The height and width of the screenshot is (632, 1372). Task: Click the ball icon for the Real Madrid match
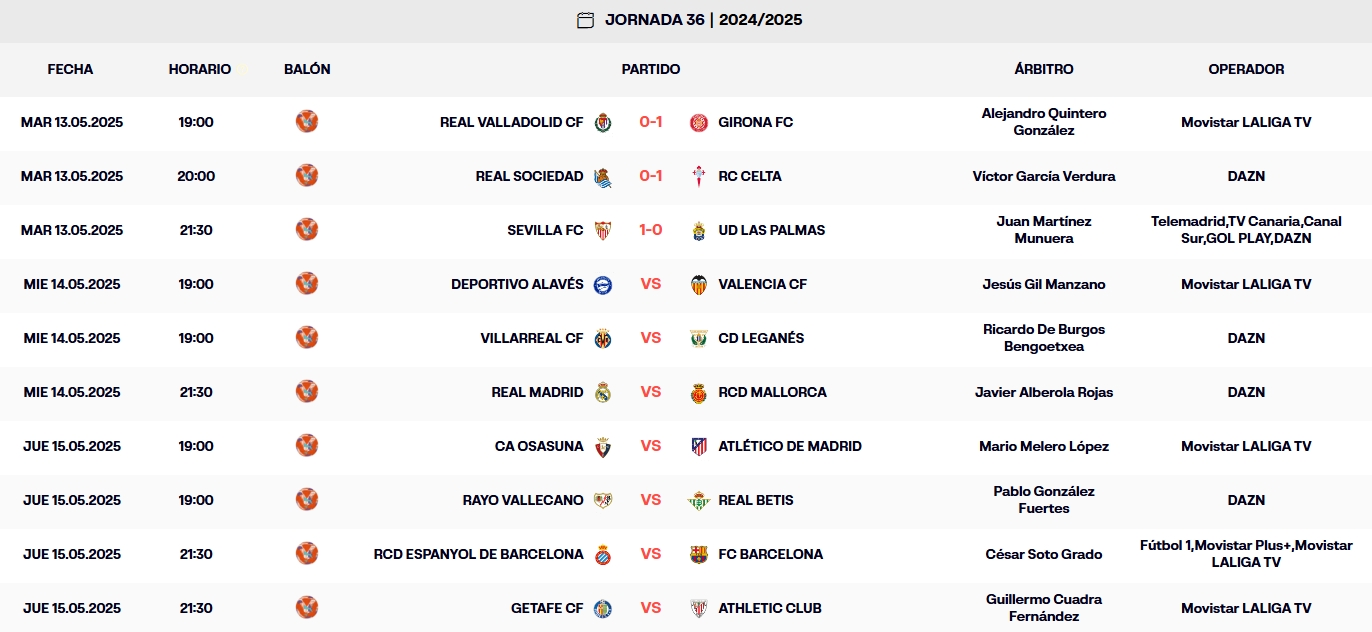coord(307,392)
